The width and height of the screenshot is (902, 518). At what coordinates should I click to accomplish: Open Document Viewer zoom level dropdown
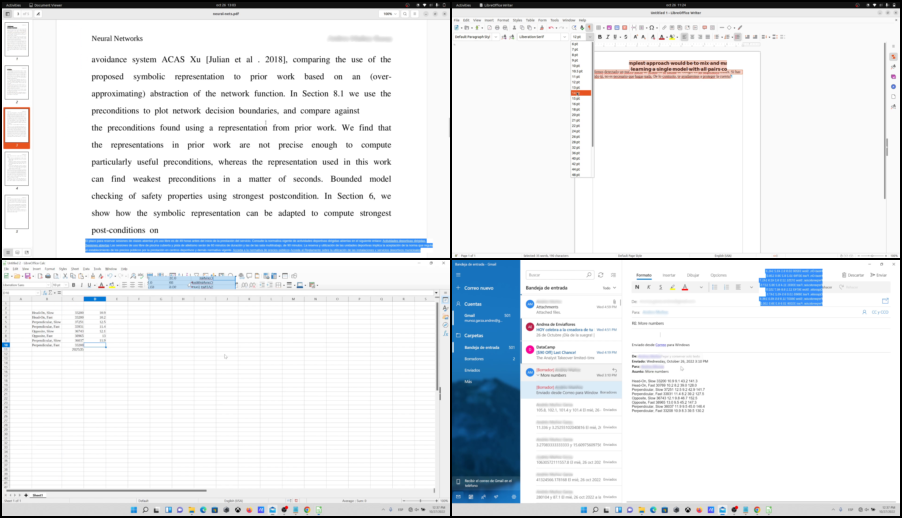[x=391, y=14]
